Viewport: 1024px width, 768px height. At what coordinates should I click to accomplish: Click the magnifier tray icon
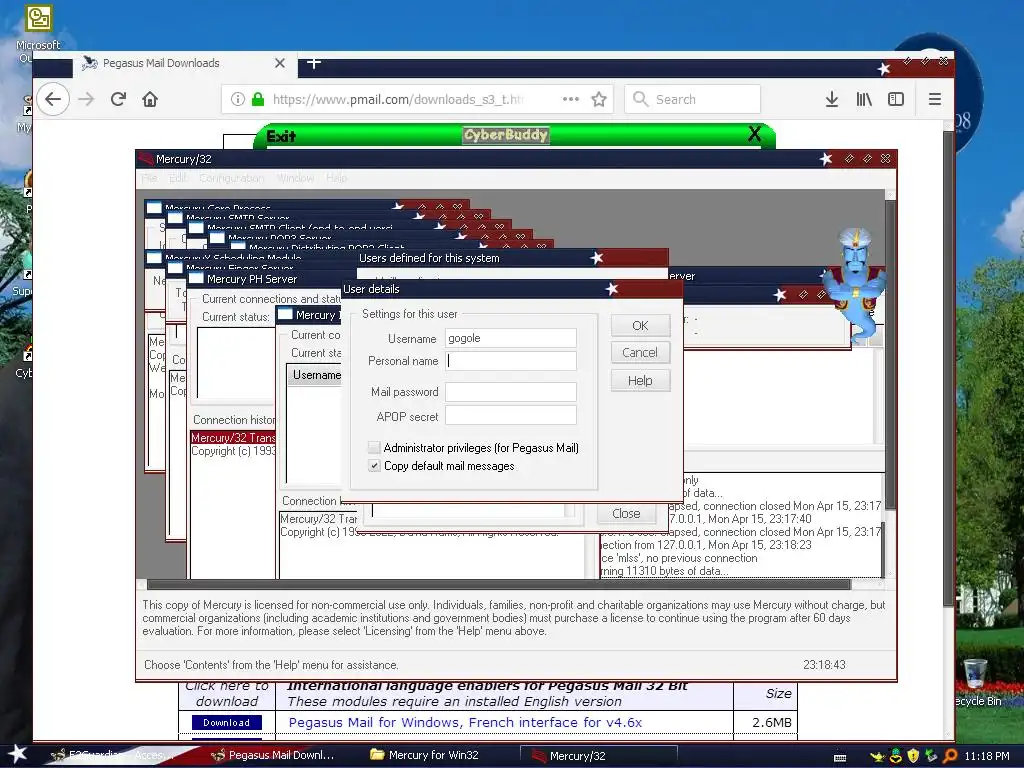[x=950, y=756]
